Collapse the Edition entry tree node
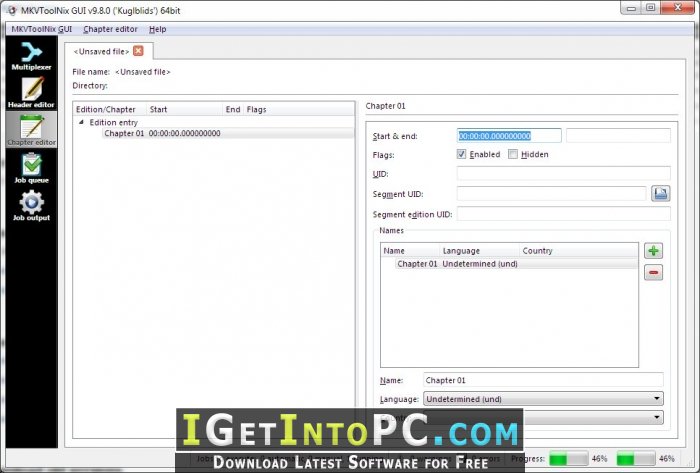The image size is (700, 473). pyautogui.click(x=81, y=122)
